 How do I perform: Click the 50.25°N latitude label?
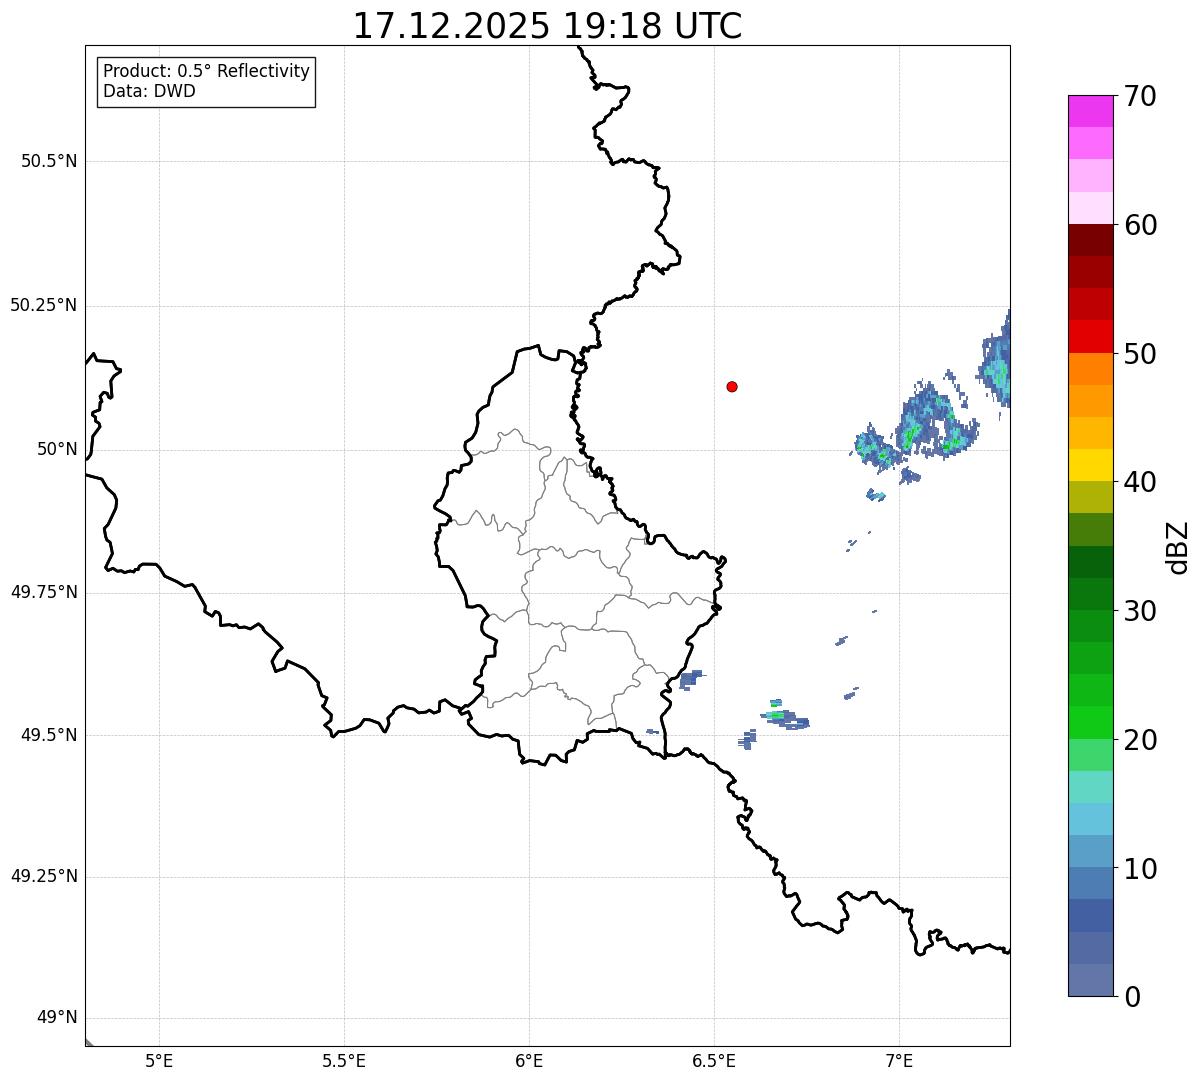coord(44,305)
